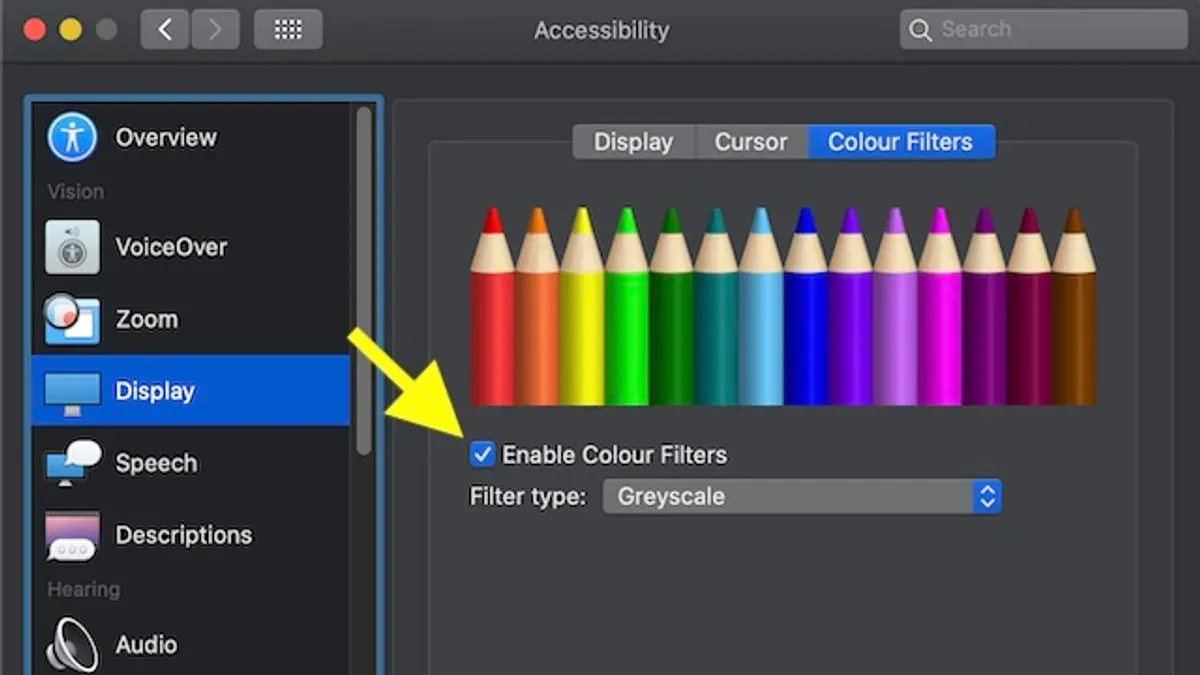The height and width of the screenshot is (675, 1200).
Task: Click the Audio speaker icon
Action: [x=72, y=646]
